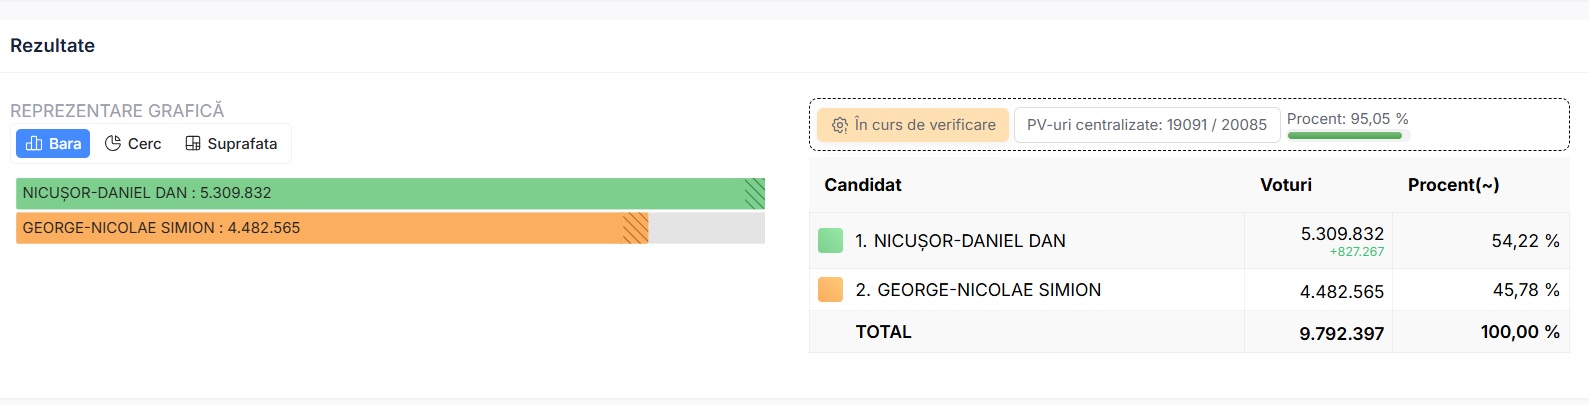The height and width of the screenshot is (405, 1589).
Task: Click the orange George-Nicolae Simion bar
Action: pos(332,228)
